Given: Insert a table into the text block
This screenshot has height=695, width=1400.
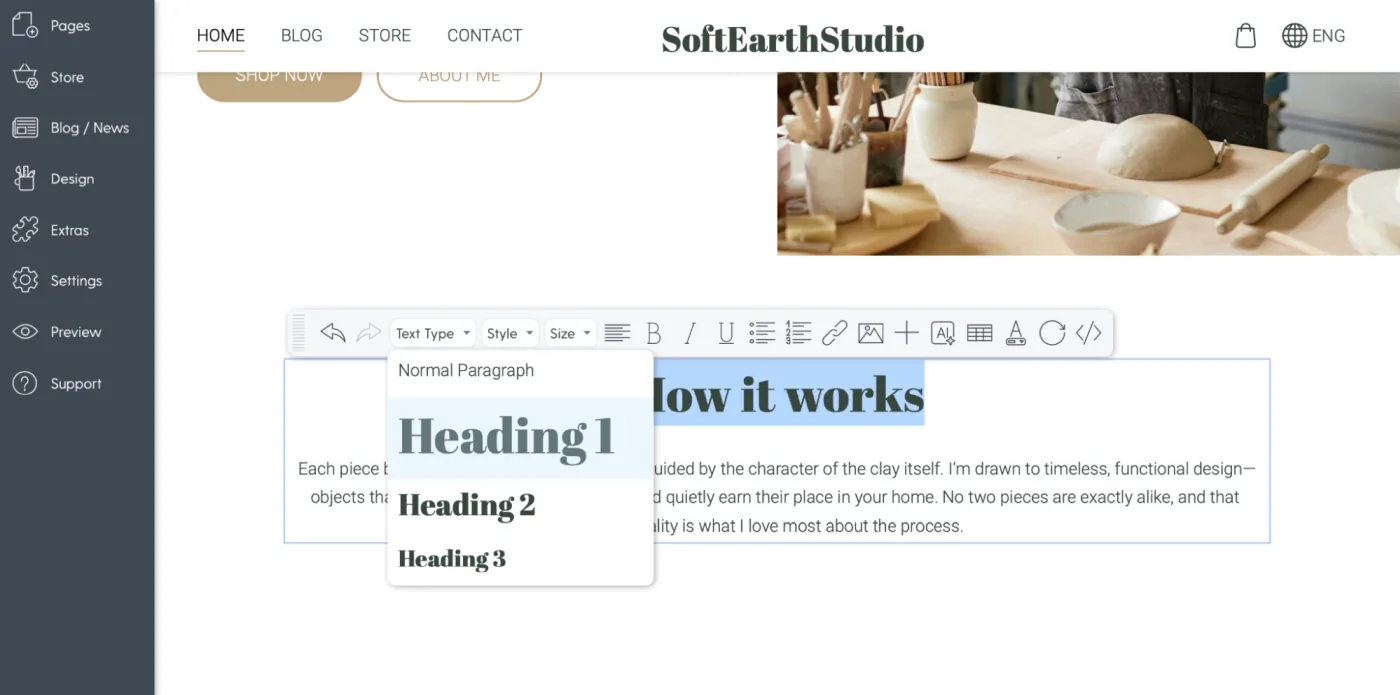Looking at the screenshot, I should (x=979, y=332).
